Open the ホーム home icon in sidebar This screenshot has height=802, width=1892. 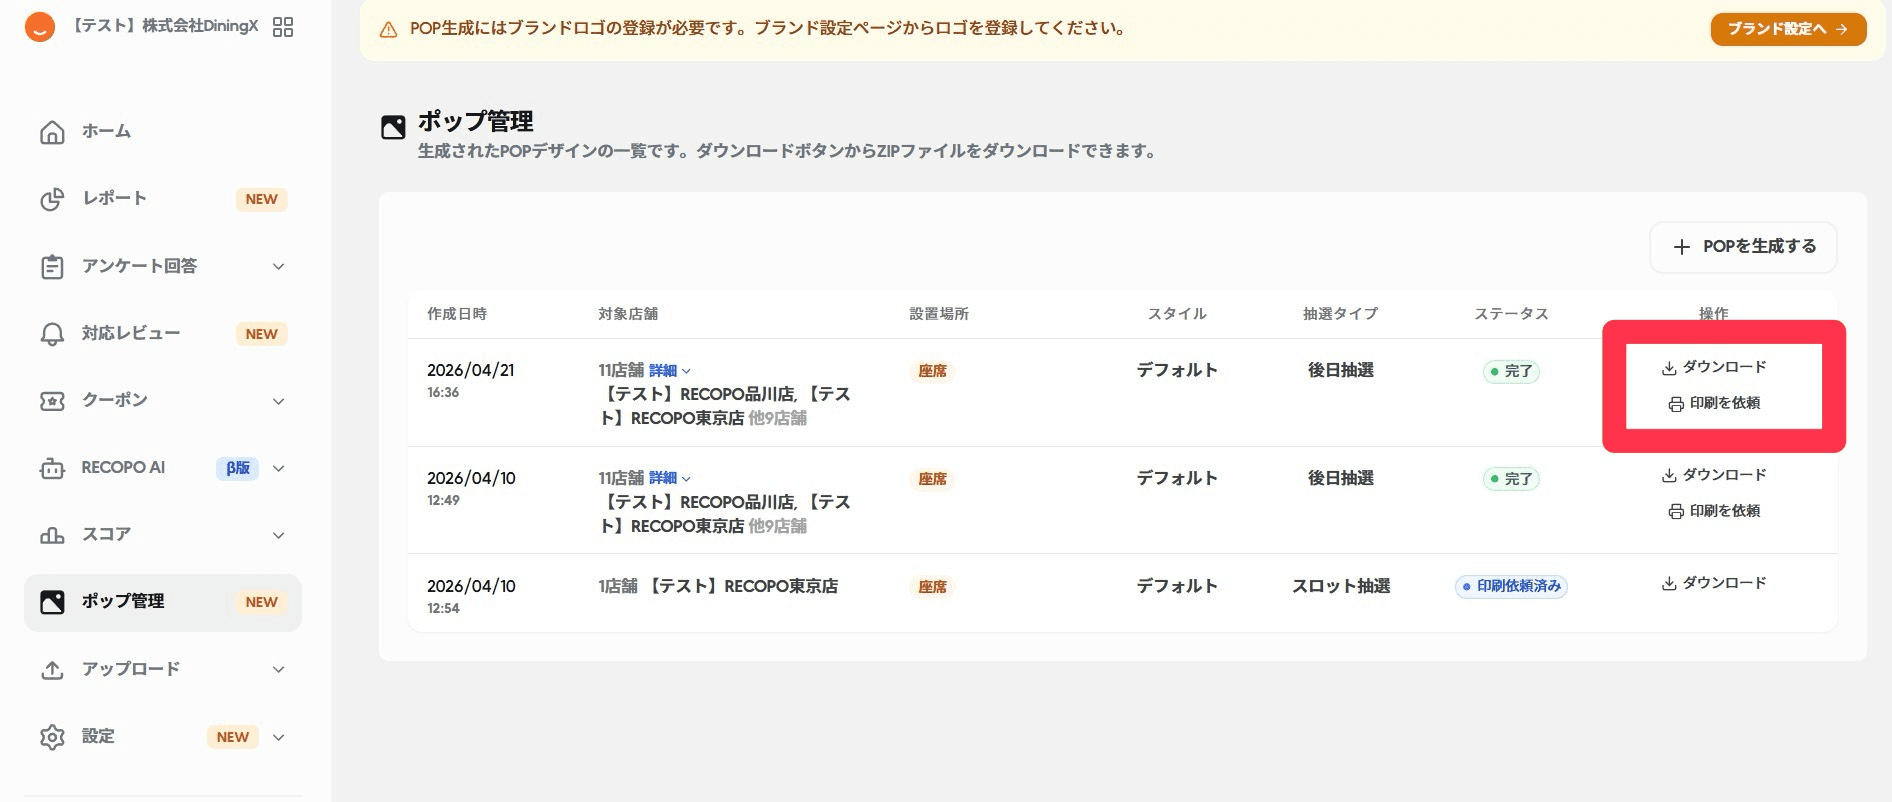52,131
